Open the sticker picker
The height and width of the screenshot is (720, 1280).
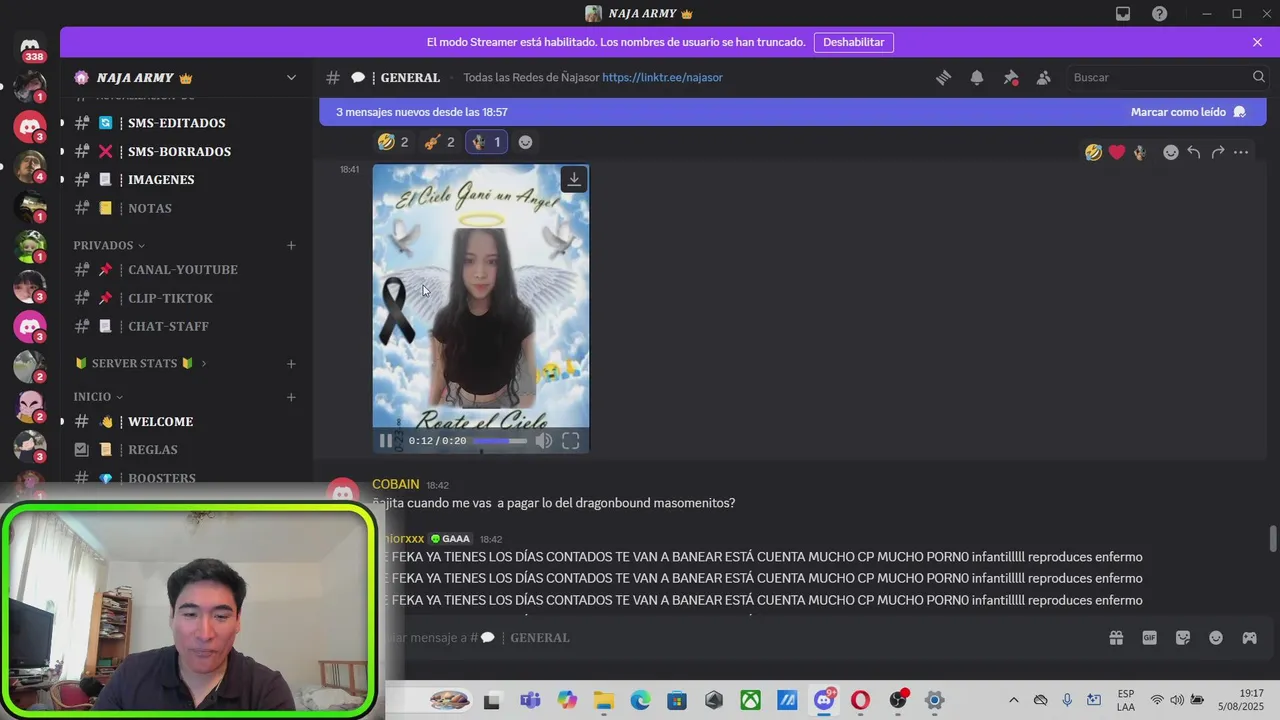[x=1183, y=638]
